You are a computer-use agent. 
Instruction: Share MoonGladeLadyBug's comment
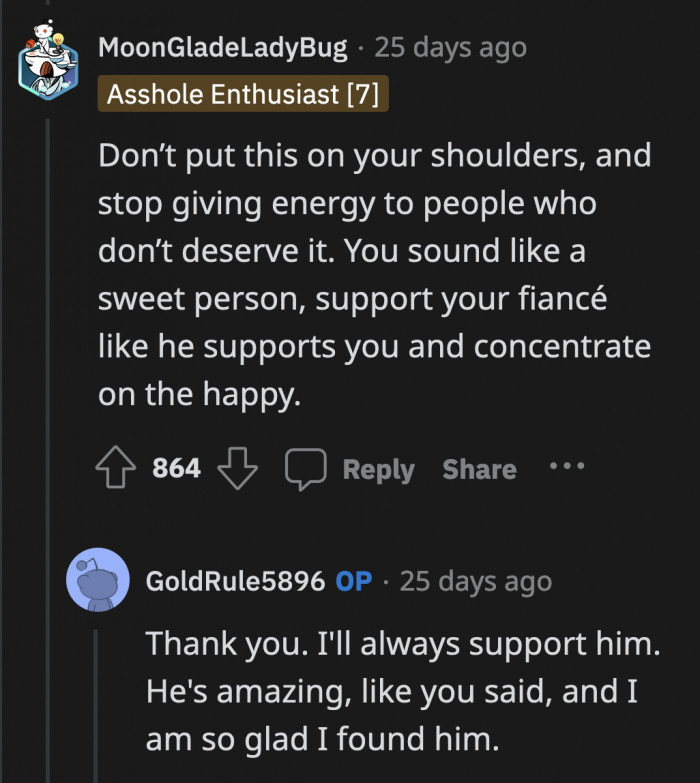point(479,469)
